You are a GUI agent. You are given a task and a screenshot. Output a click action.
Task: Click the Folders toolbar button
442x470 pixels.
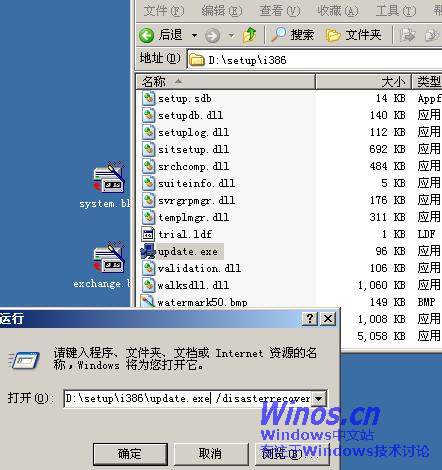(353, 35)
